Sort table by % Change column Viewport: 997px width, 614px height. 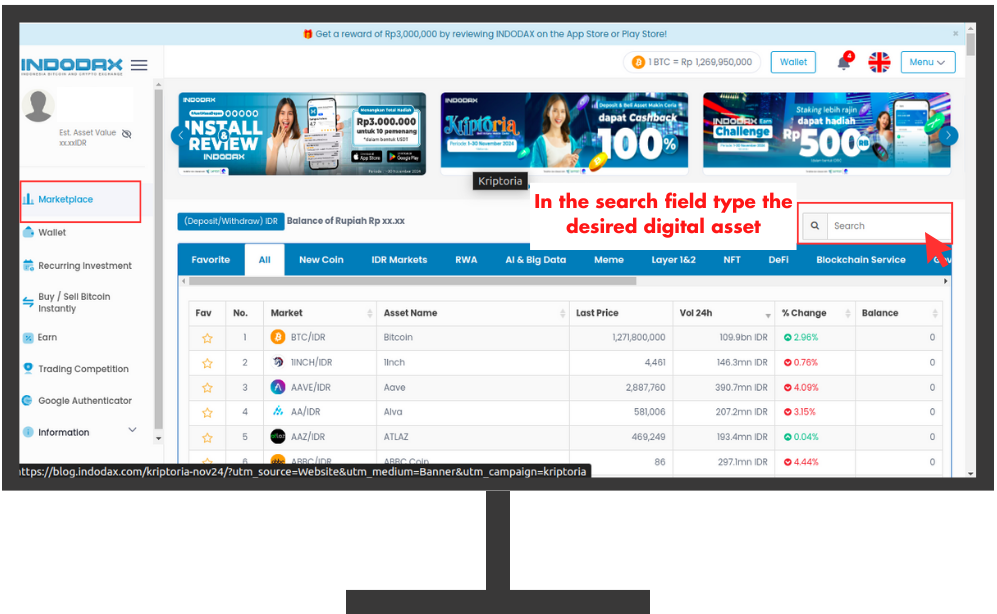(x=848, y=313)
